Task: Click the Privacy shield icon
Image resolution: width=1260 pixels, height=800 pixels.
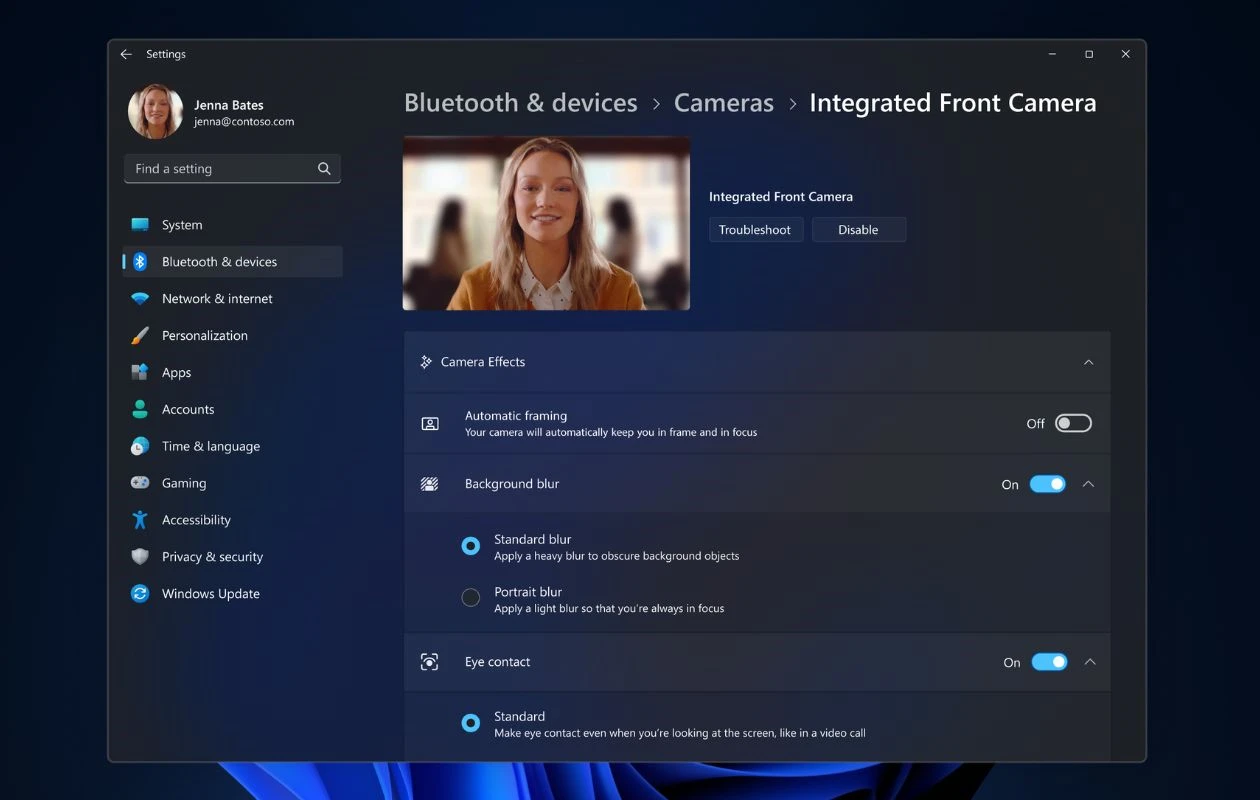Action: coord(140,557)
